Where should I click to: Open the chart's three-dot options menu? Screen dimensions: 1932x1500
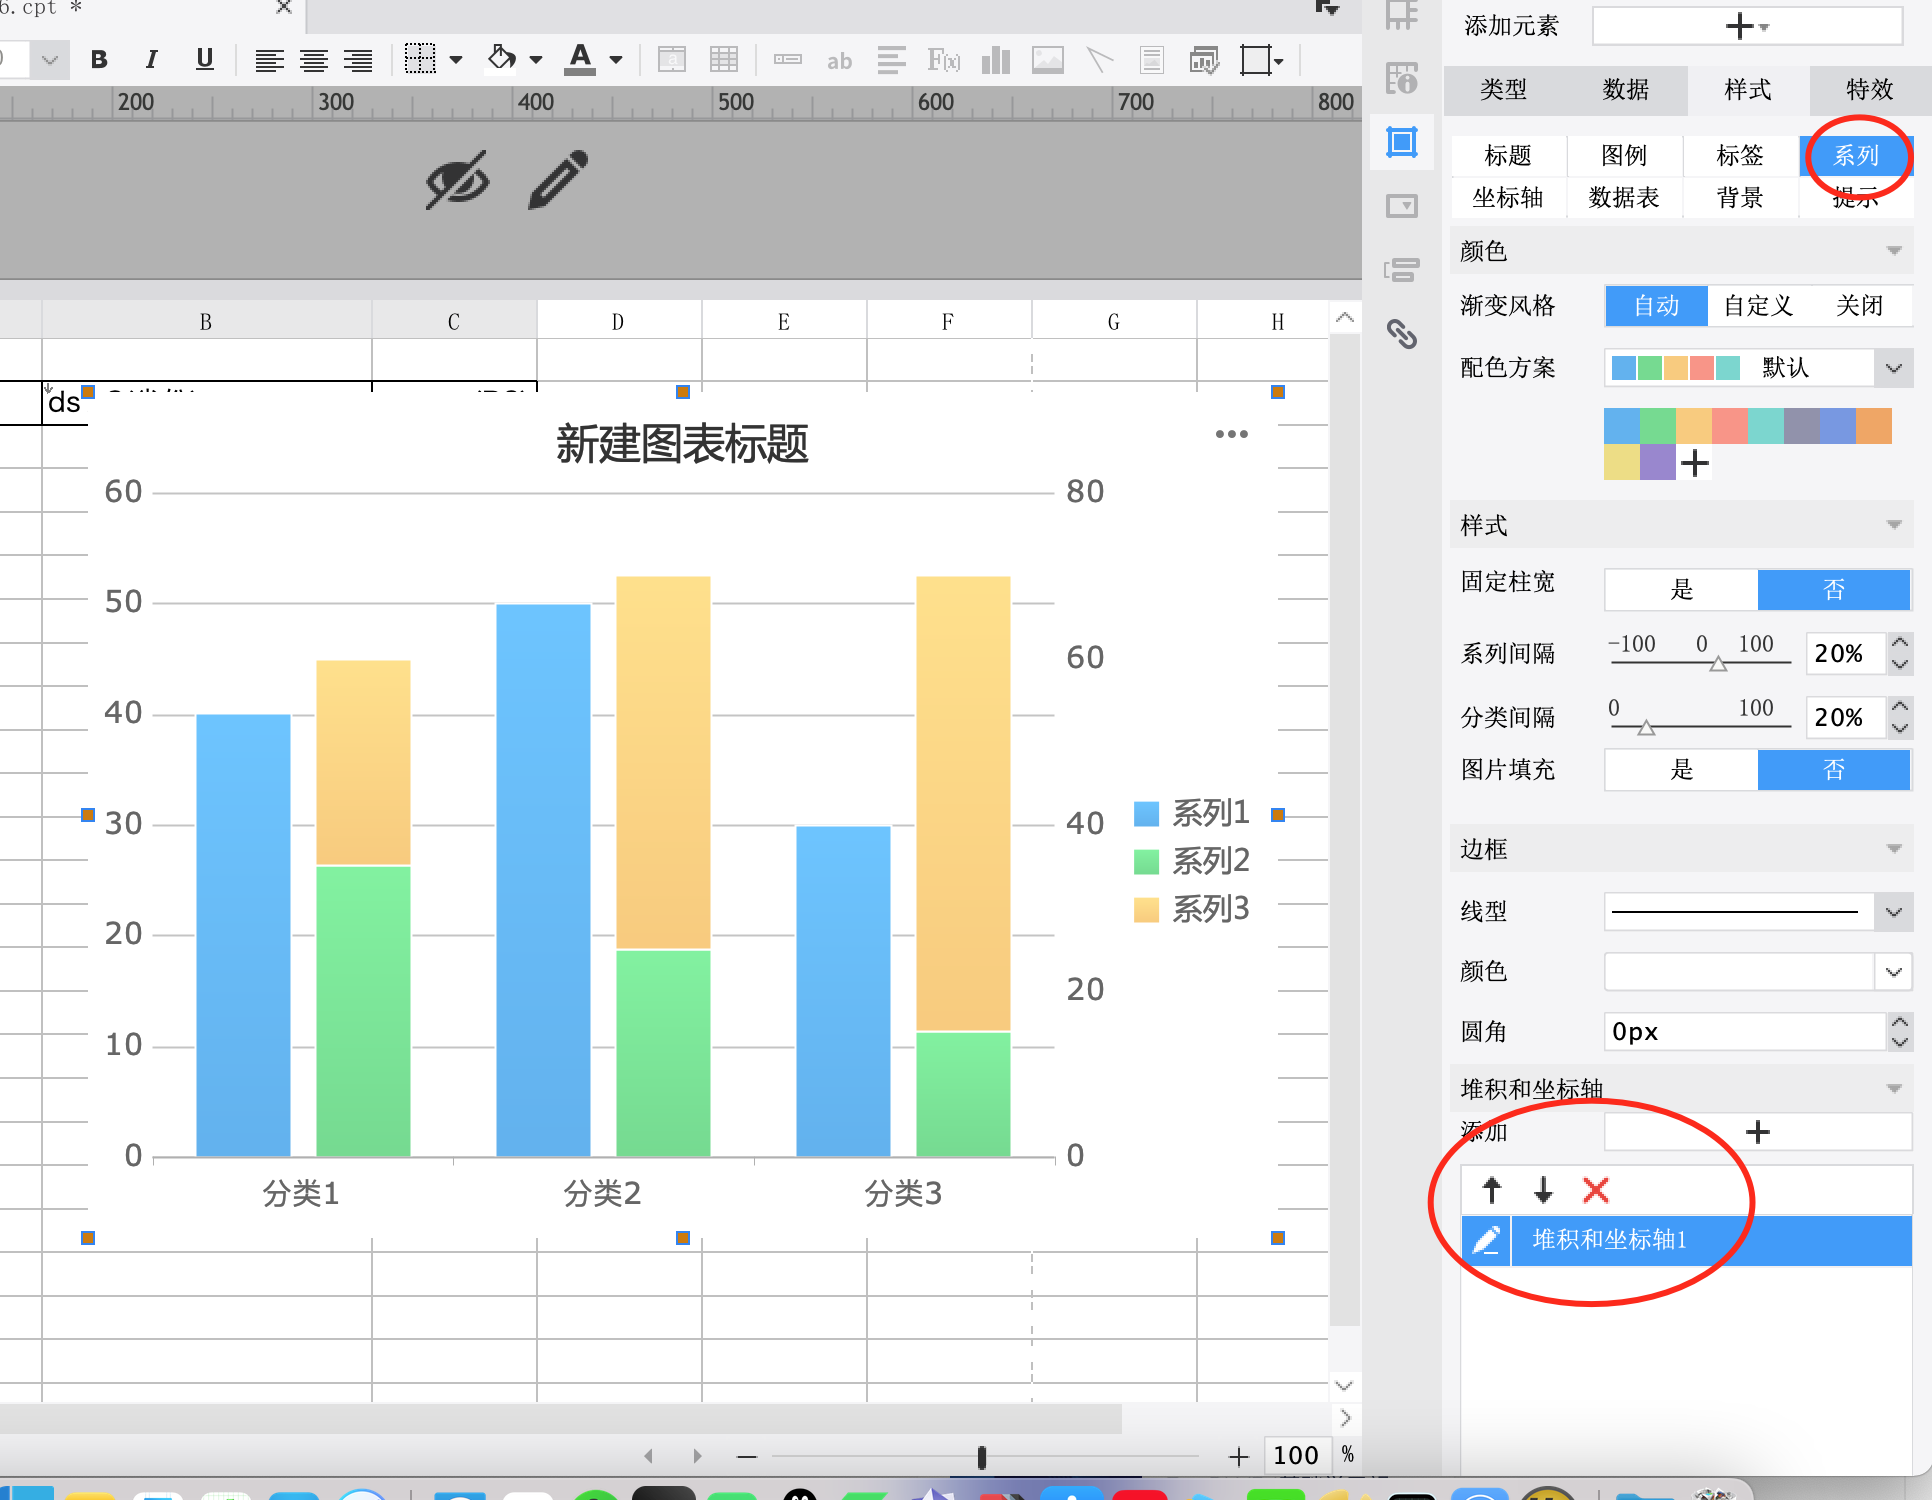point(1231,434)
